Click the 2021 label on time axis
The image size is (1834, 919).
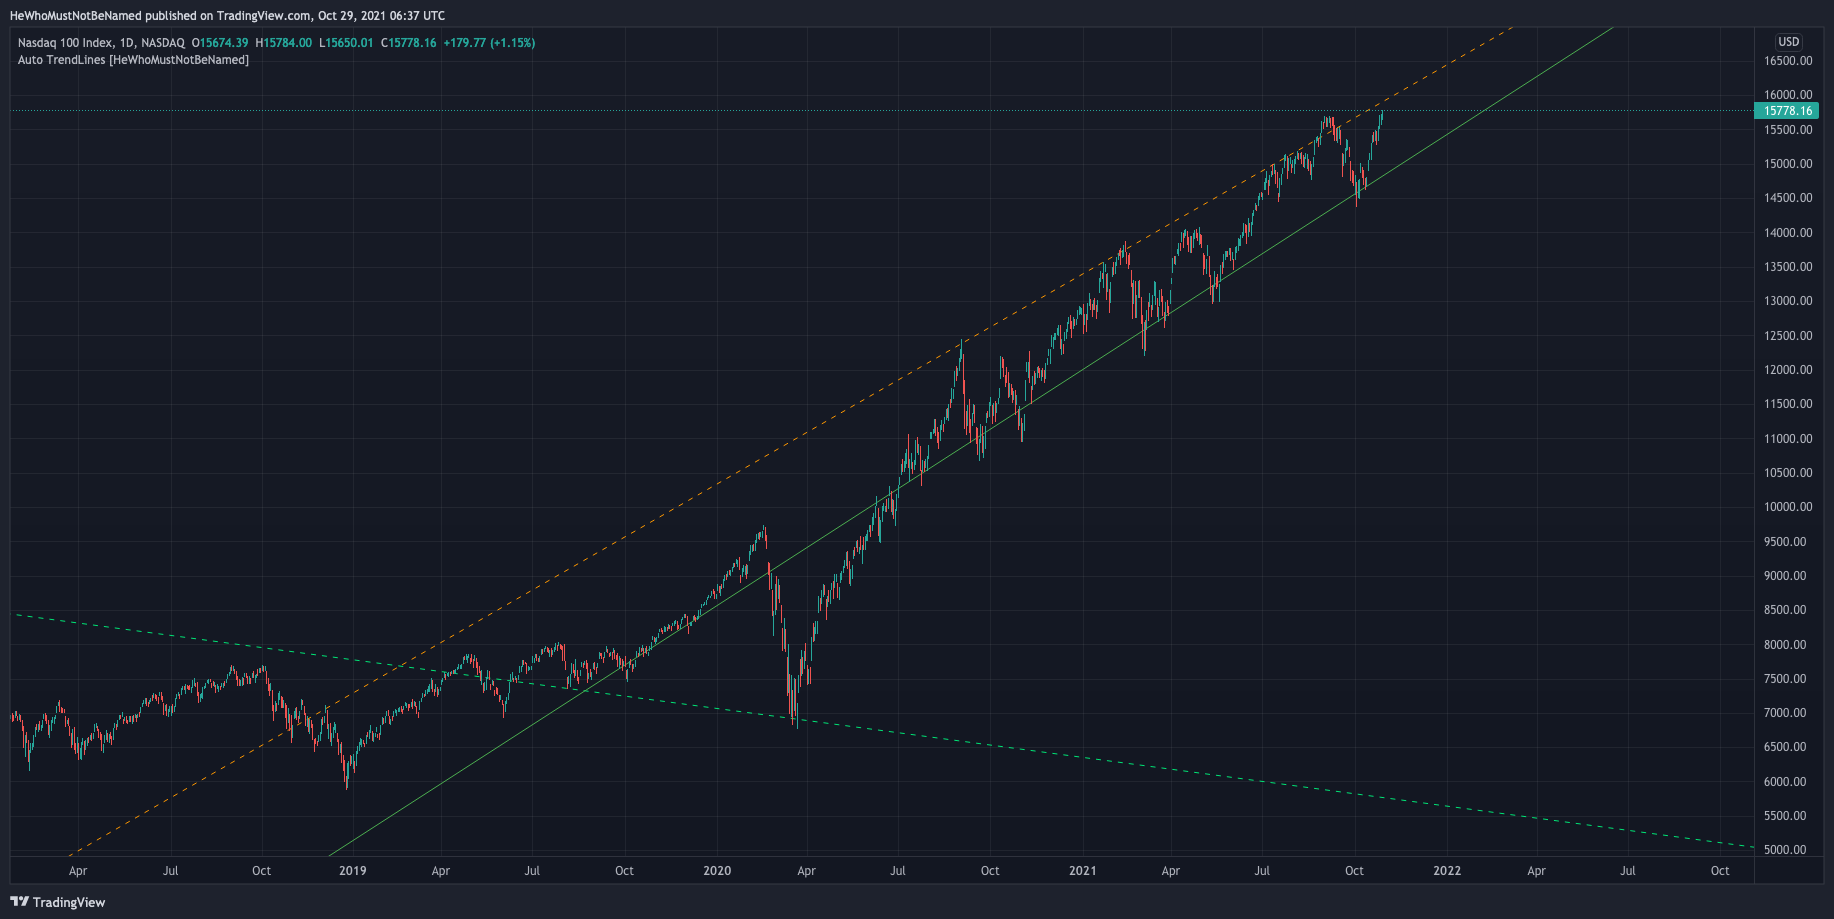coord(1083,871)
